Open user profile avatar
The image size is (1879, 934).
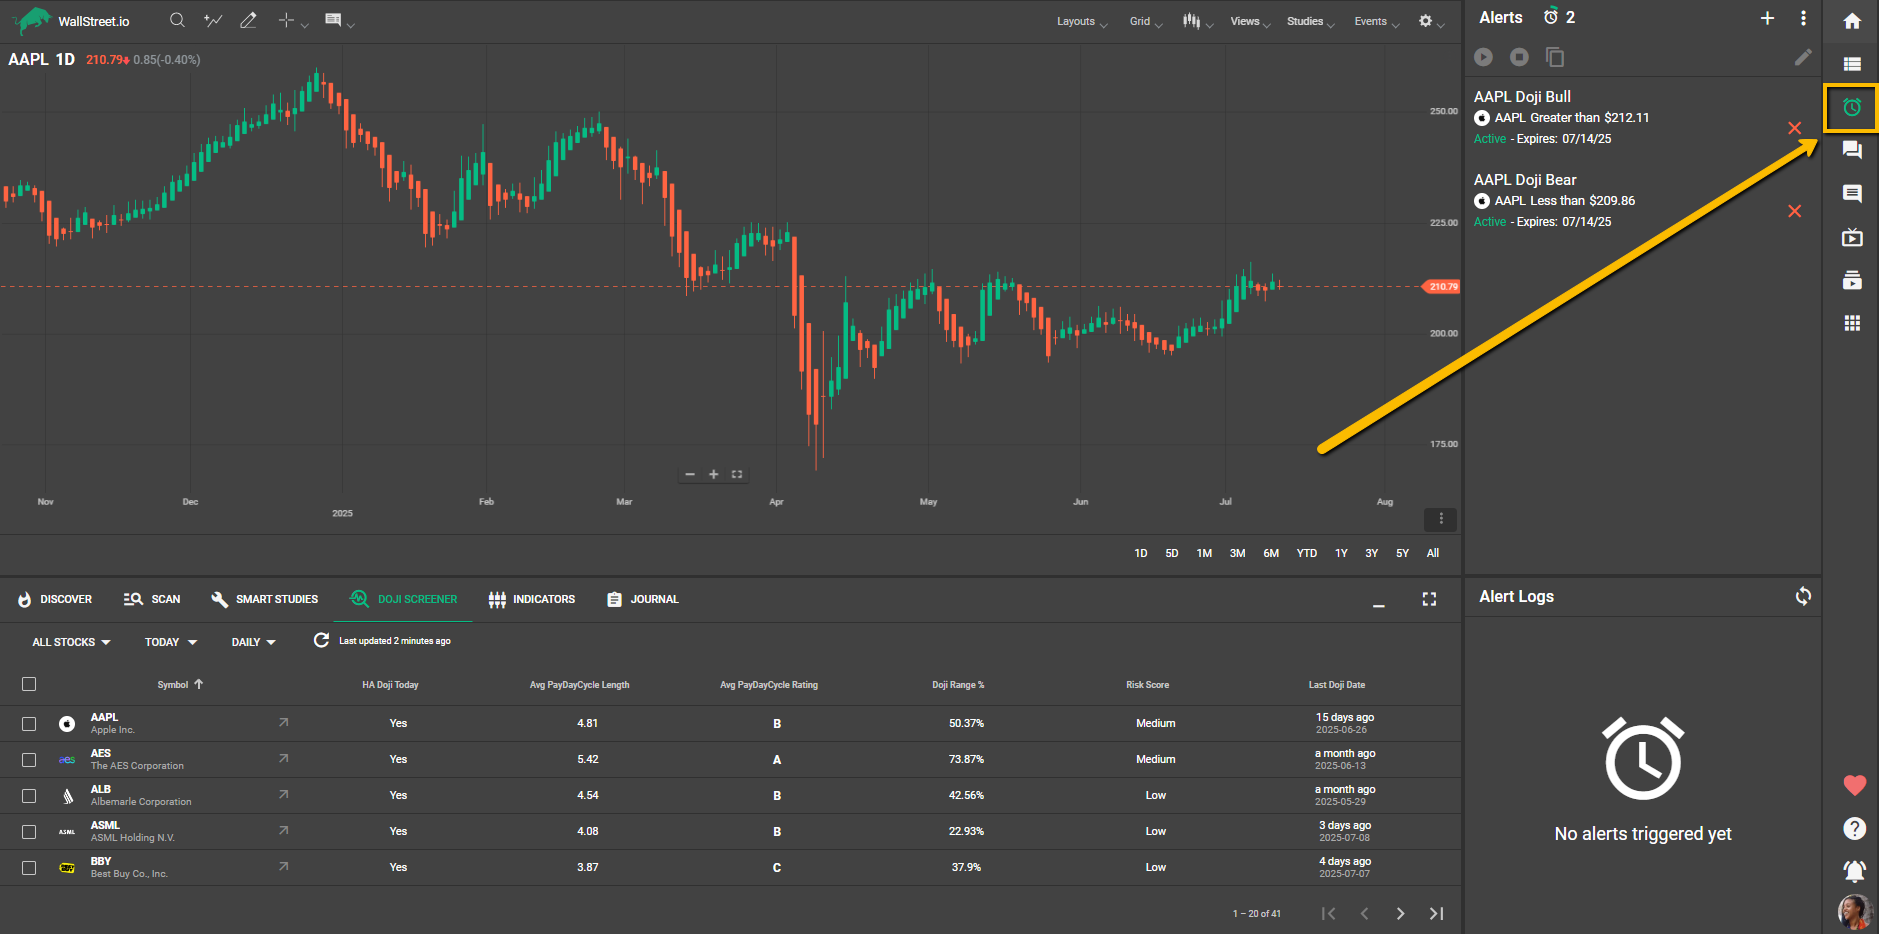point(1854,912)
